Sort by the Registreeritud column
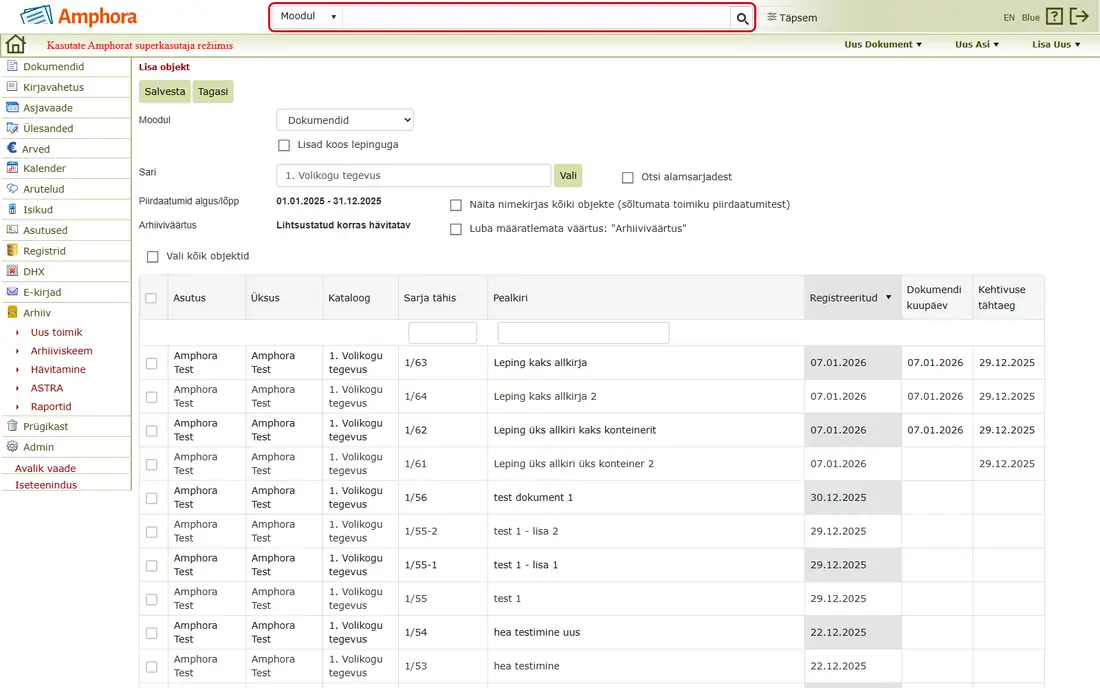This screenshot has width=1100, height=688. pos(851,298)
